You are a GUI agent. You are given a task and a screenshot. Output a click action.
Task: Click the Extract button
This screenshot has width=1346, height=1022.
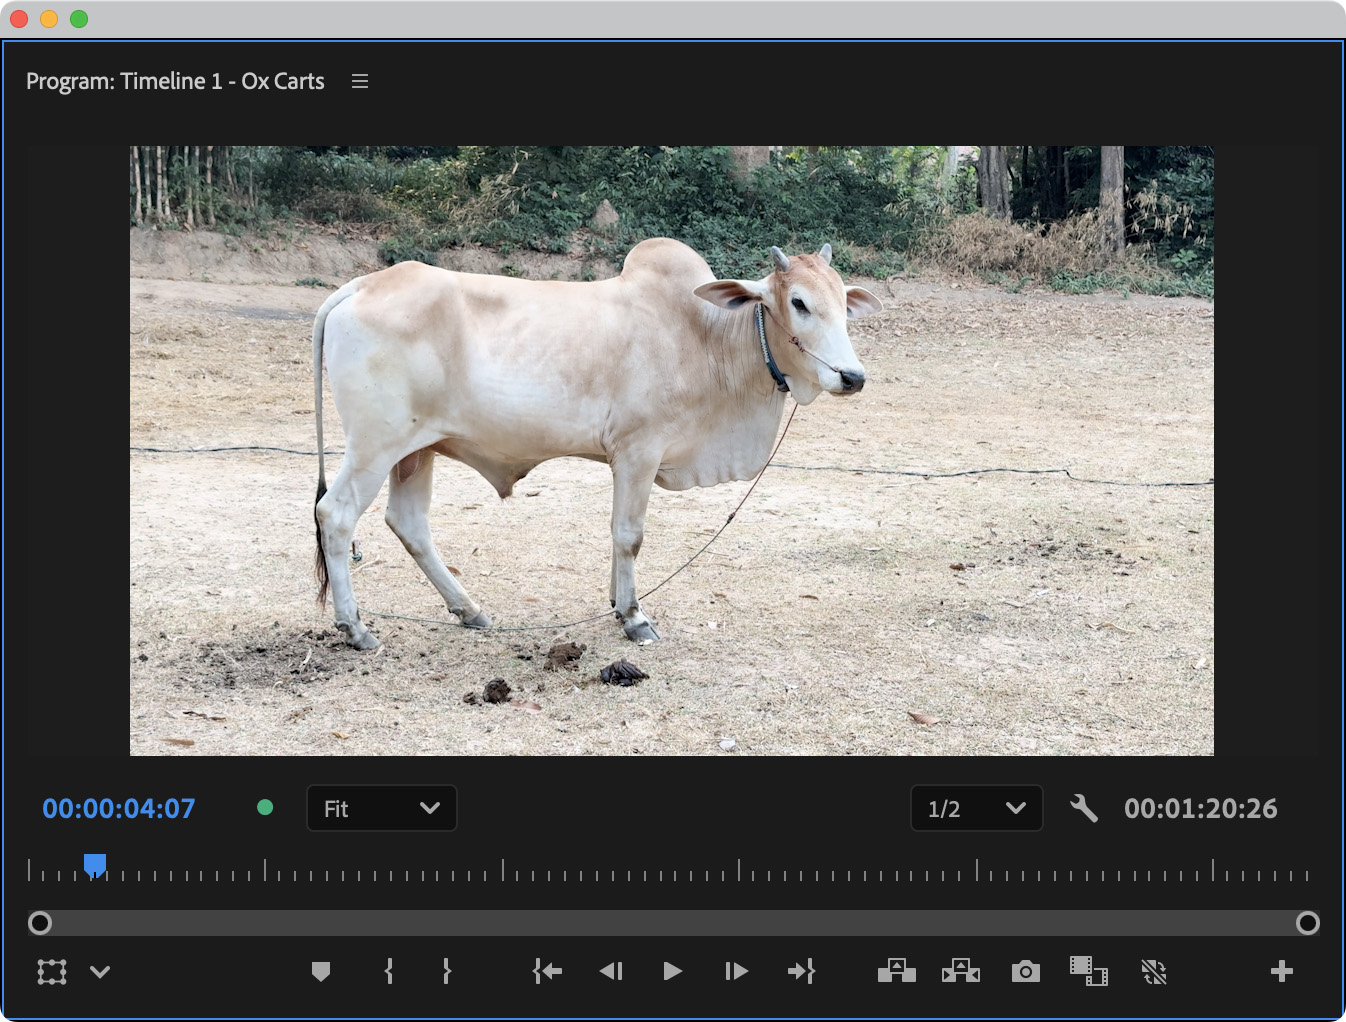(961, 971)
